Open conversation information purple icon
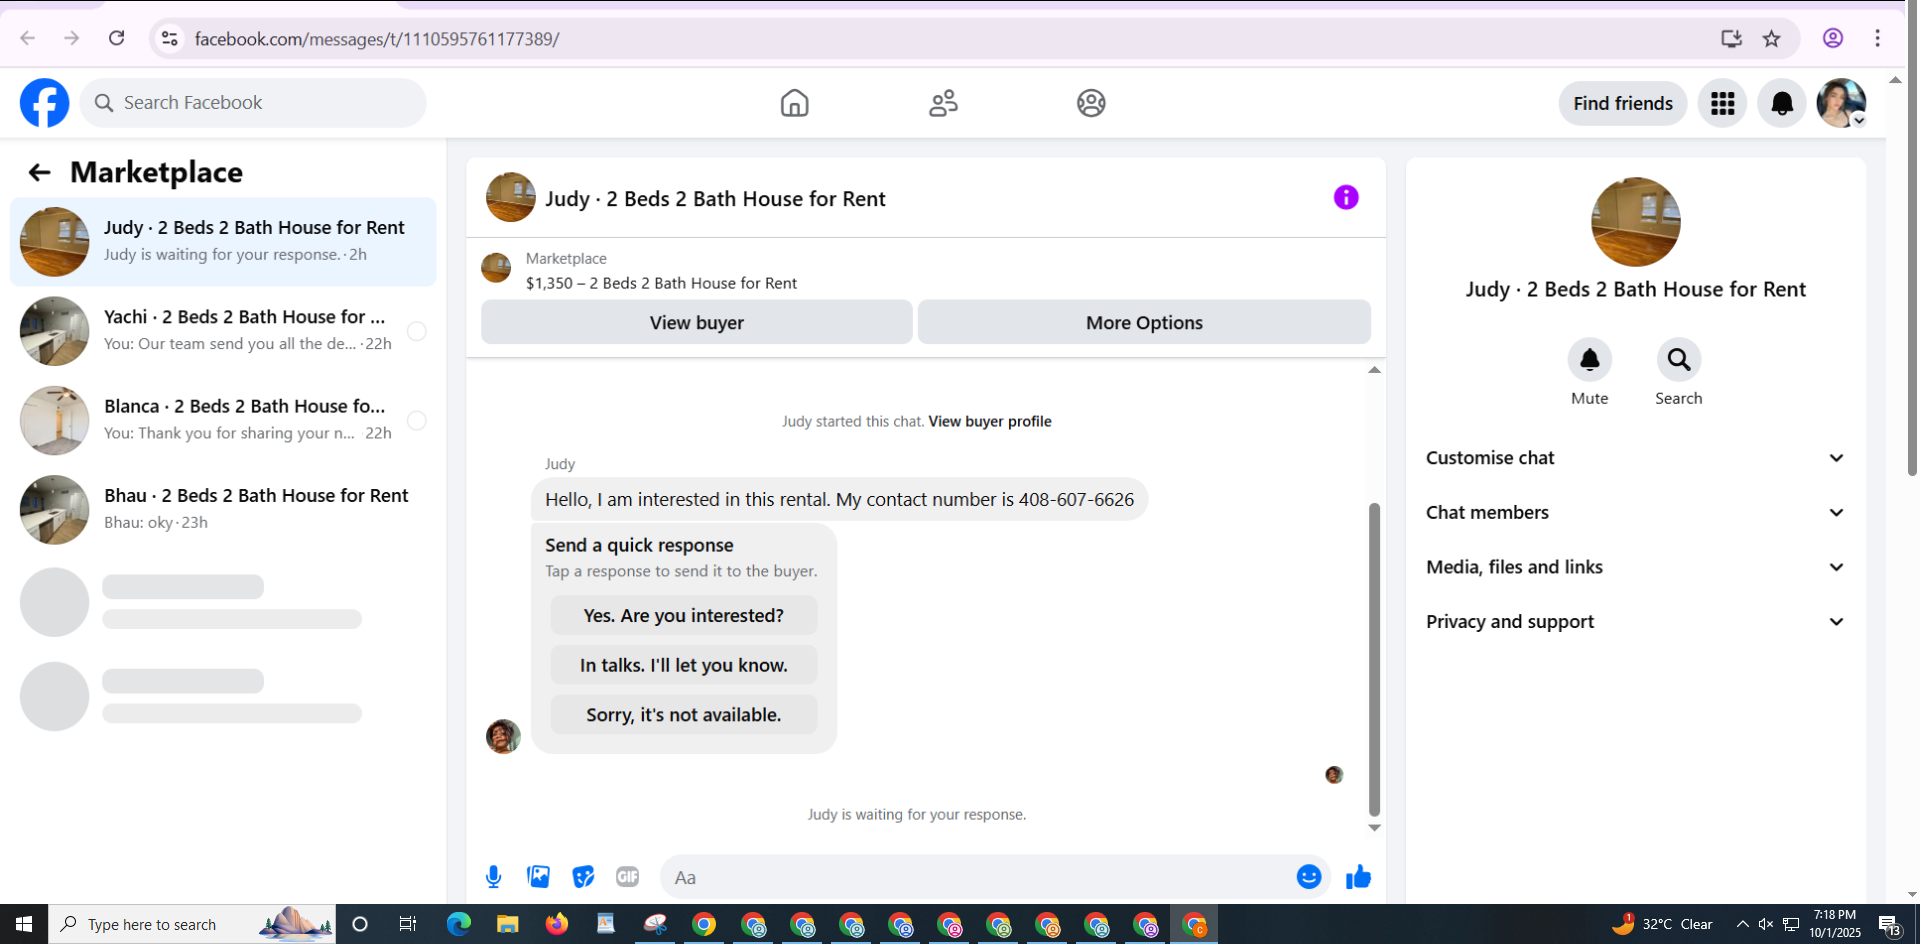 1346,197
